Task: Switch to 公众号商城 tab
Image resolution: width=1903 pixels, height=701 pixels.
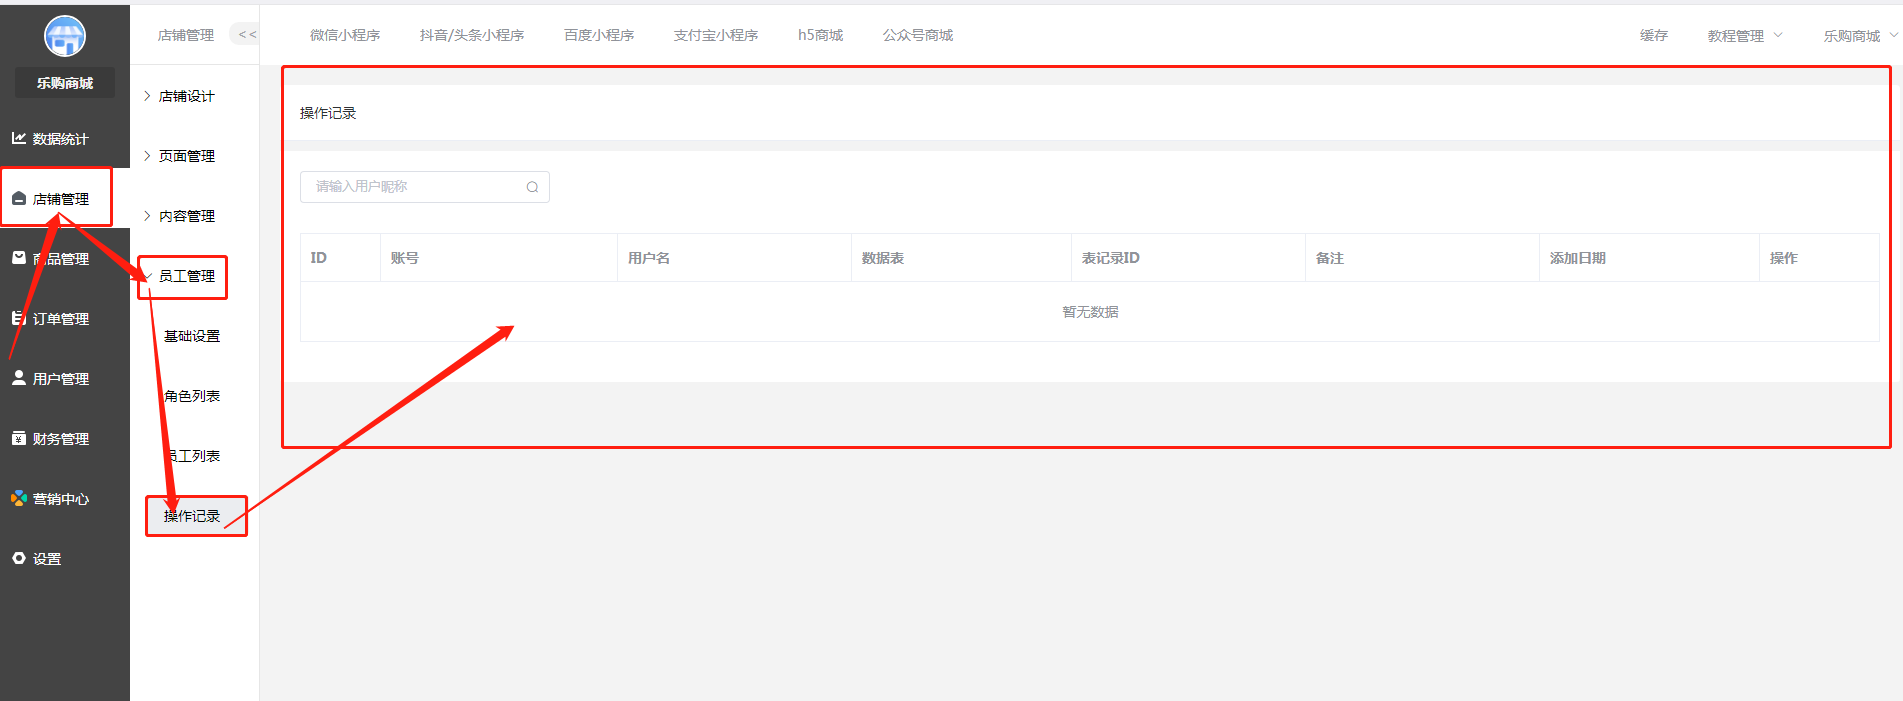Action: pos(918,35)
